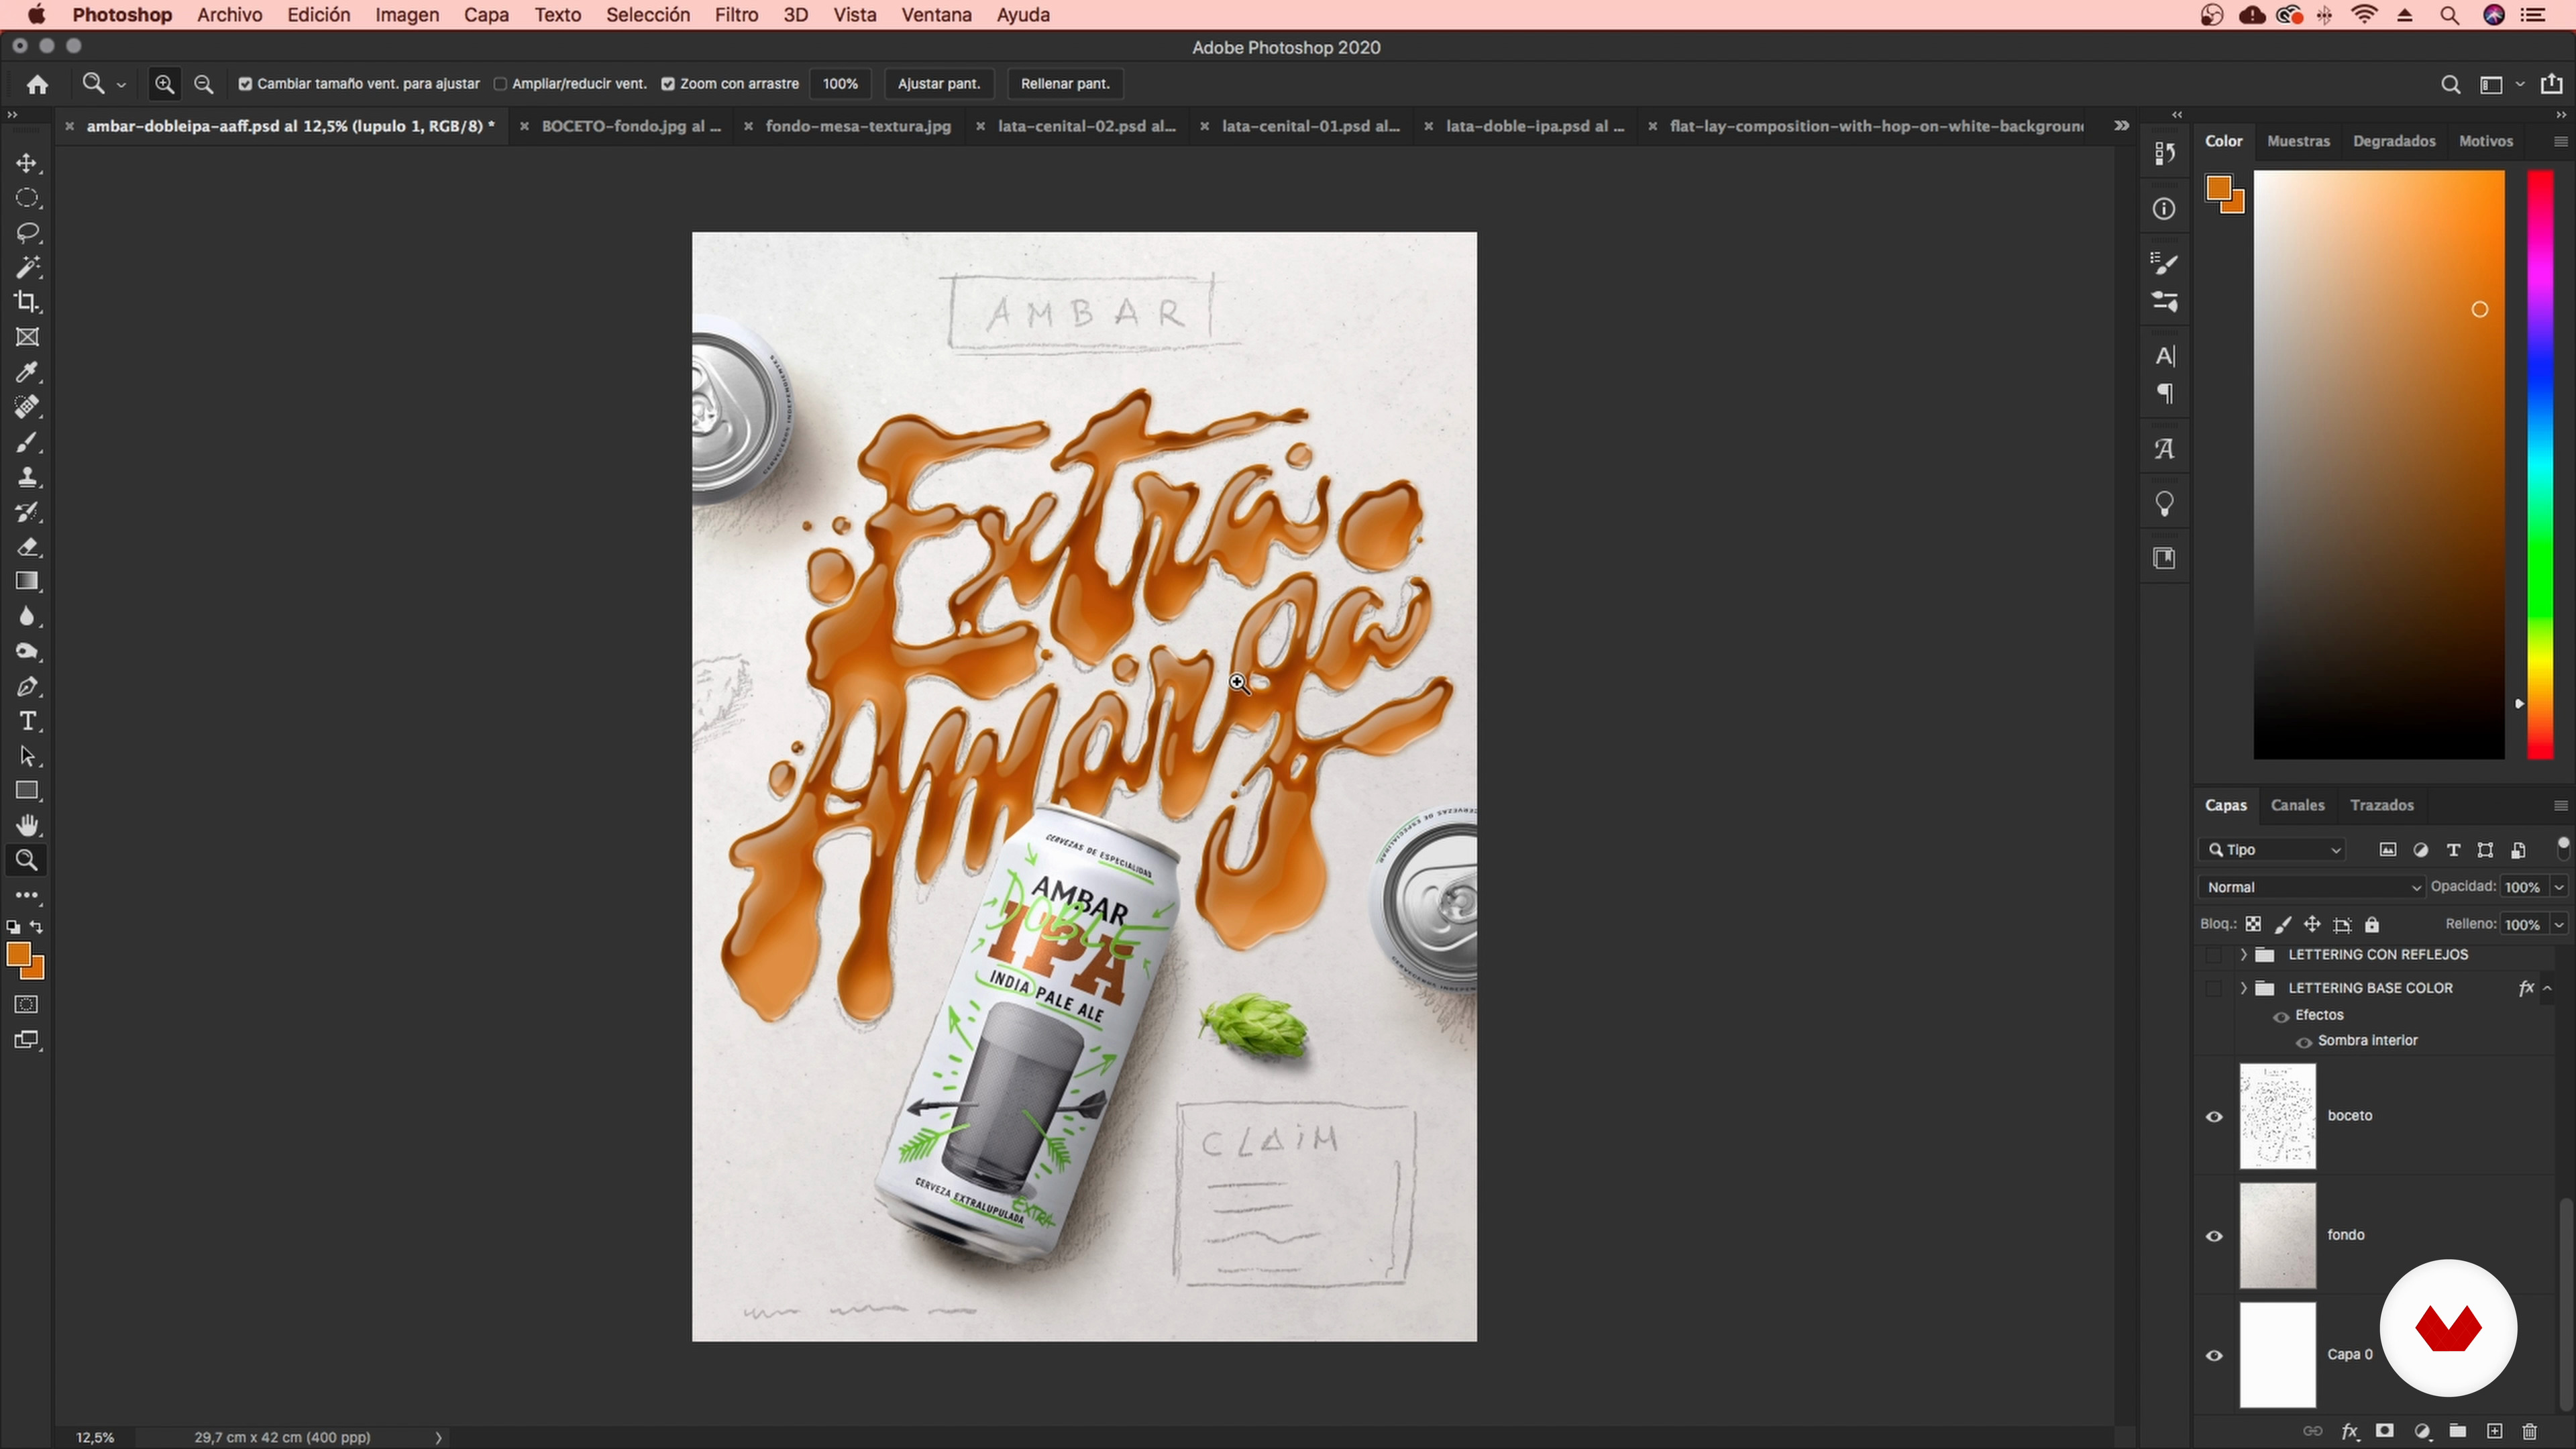Uncheck Zoom con arrastre checkbox
The width and height of the screenshot is (2576, 1449).
[668, 84]
